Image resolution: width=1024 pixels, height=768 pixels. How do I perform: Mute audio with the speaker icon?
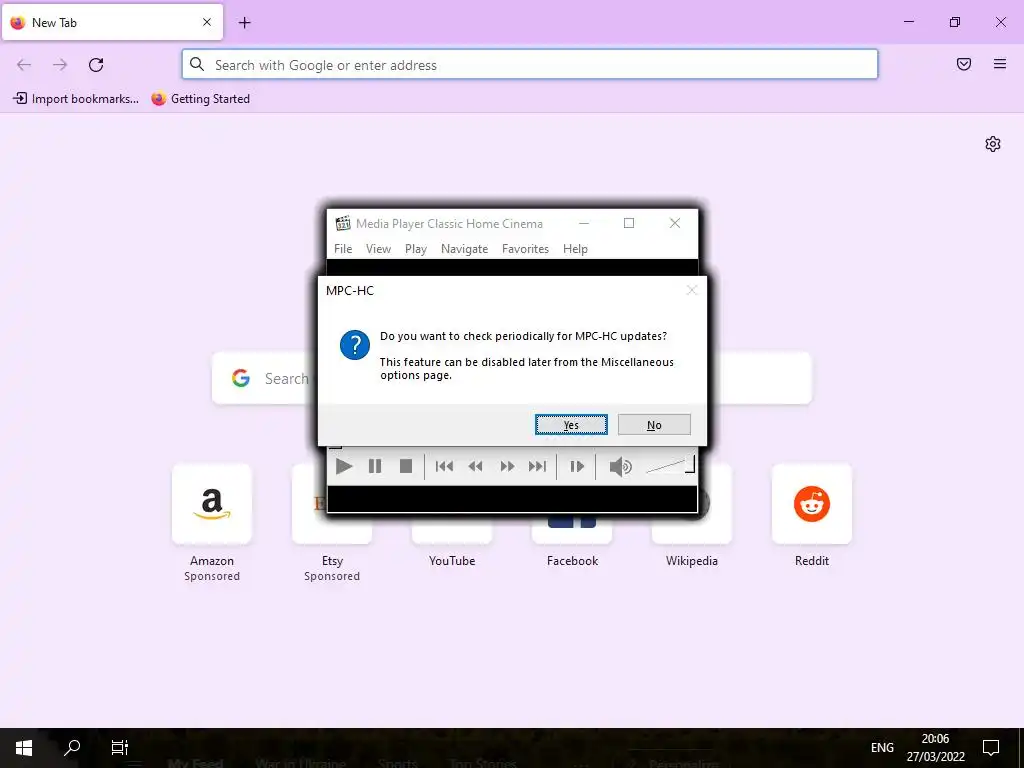point(620,466)
